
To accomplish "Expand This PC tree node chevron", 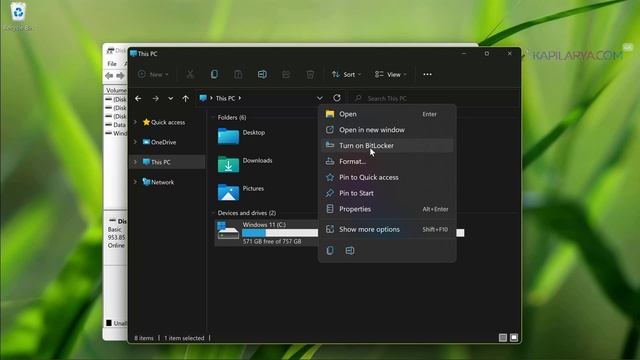I will tap(135, 162).
